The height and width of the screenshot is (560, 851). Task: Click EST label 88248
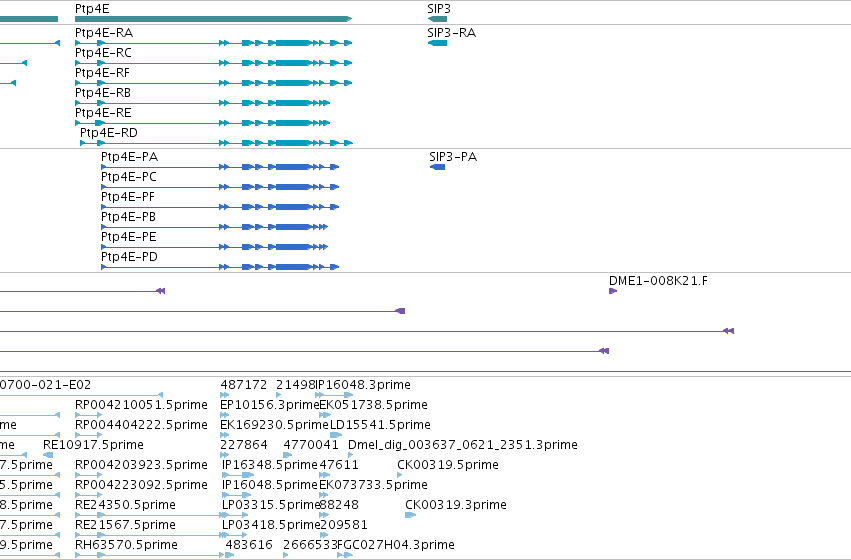pos(339,505)
